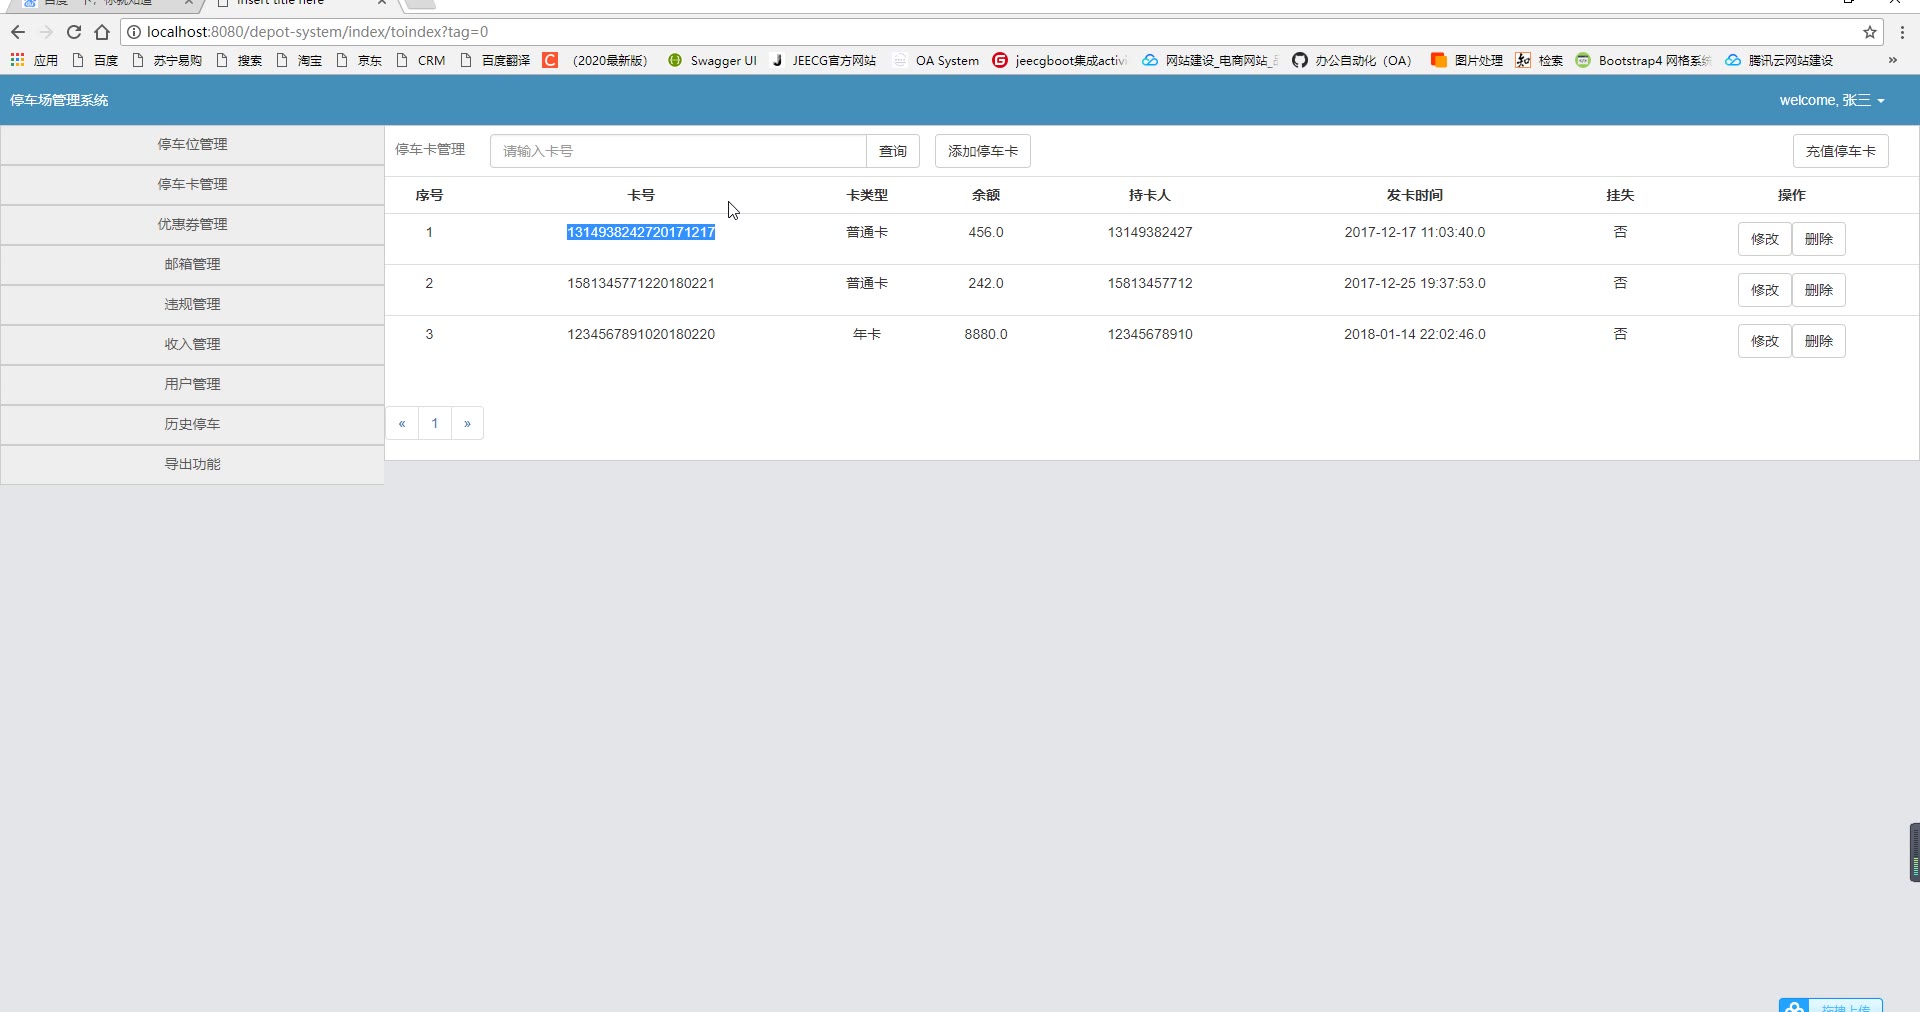Open 邮箱管理 in the sidebar
This screenshot has width=1920, height=1012.
tap(192, 264)
